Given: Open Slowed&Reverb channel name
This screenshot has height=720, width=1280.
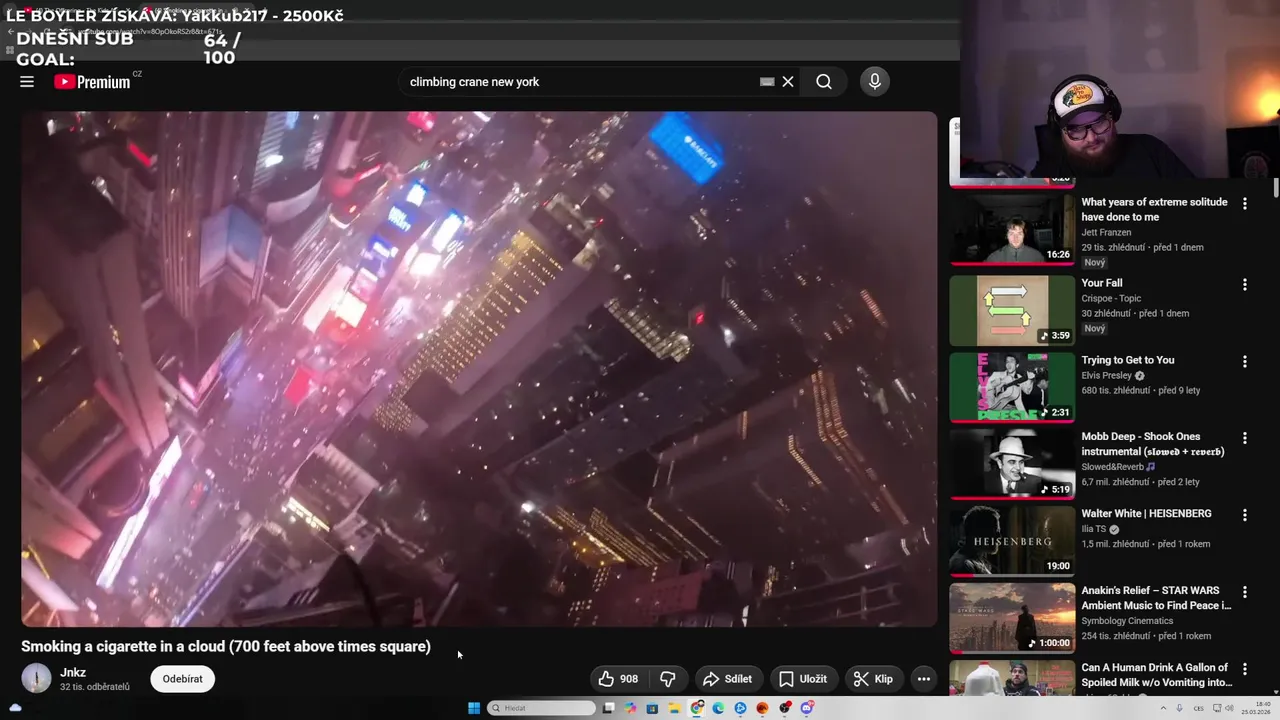Looking at the screenshot, I should tap(1112, 467).
